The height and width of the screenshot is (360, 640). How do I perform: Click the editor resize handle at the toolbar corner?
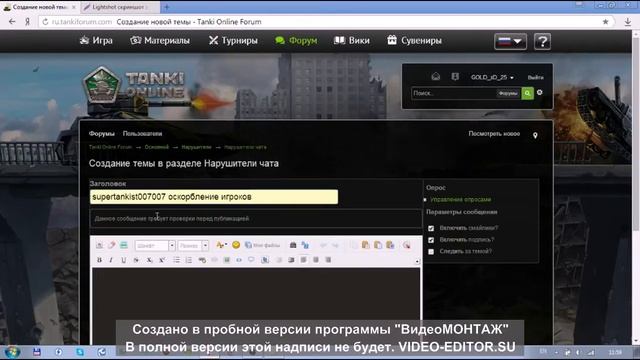(417, 262)
